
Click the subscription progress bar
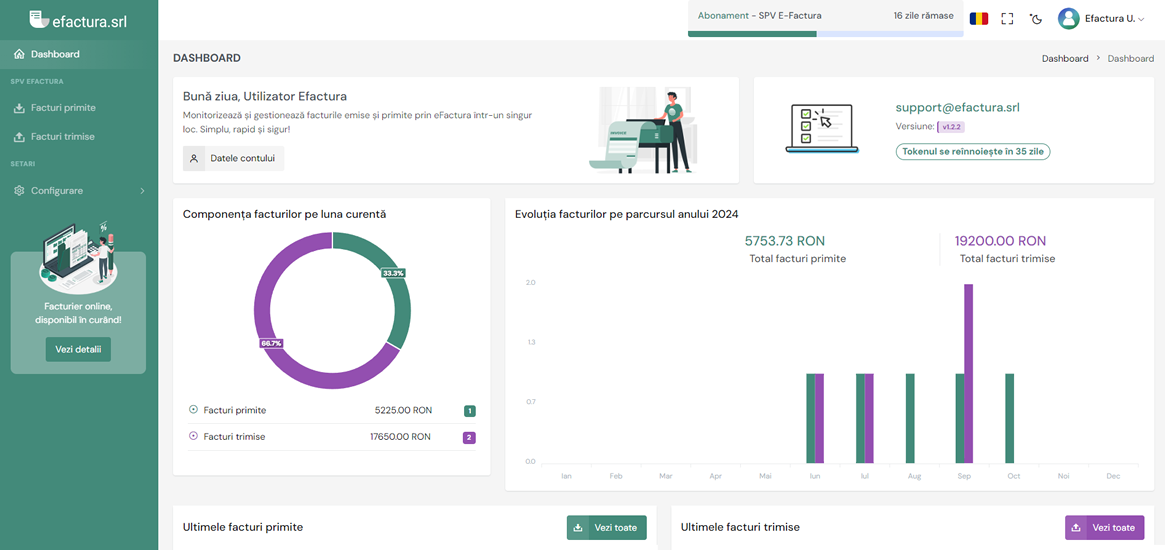pyautogui.click(x=825, y=34)
